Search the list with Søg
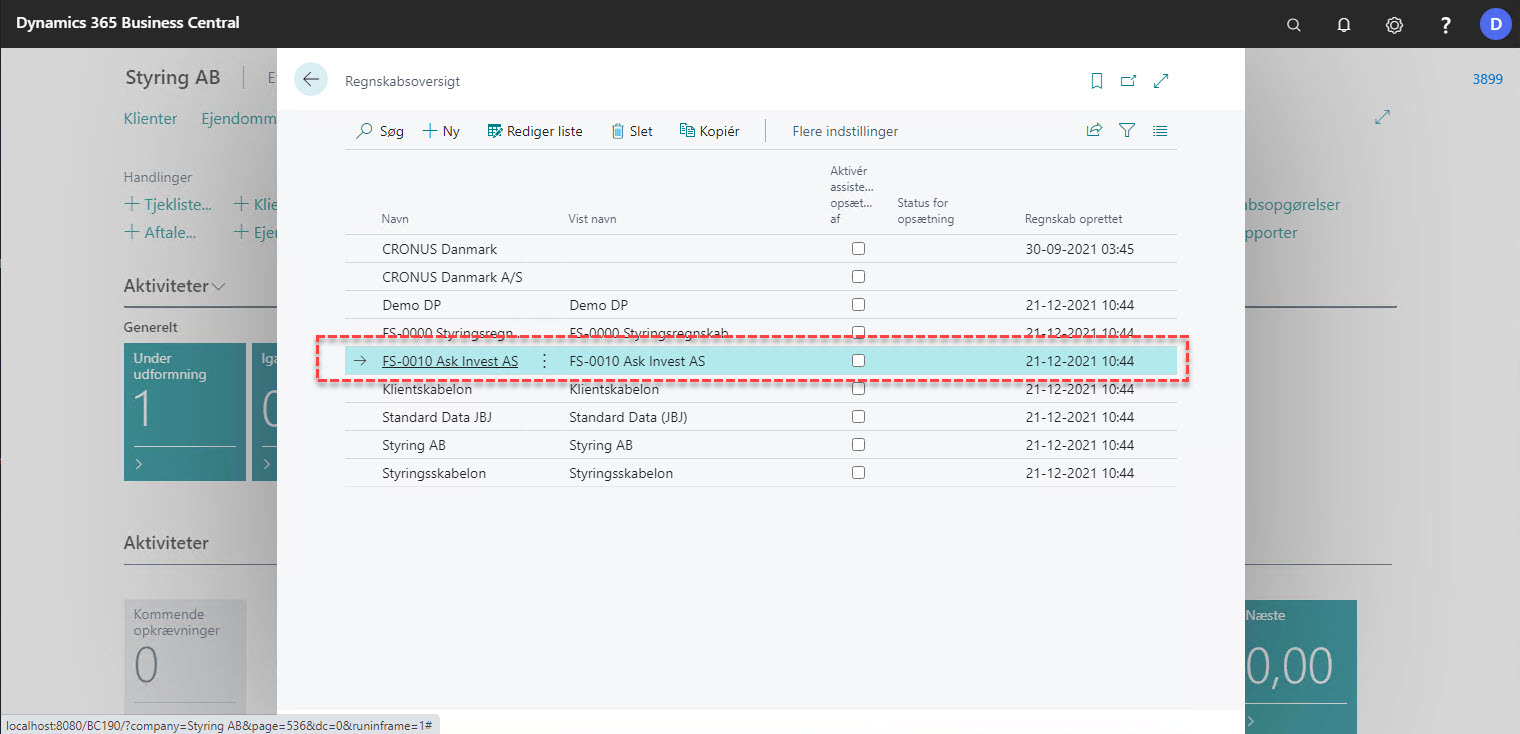The image size is (1520, 734). 381,131
